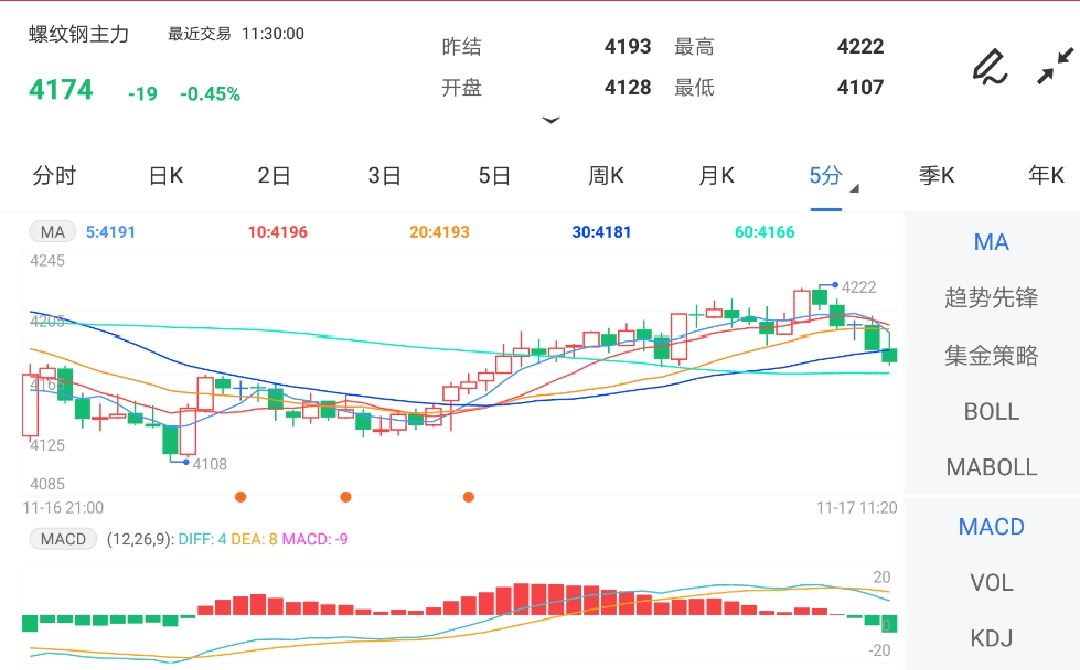Tap the pen drawing tool icon
Viewport: 1080px width, 670px height.
[x=990, y=67]
